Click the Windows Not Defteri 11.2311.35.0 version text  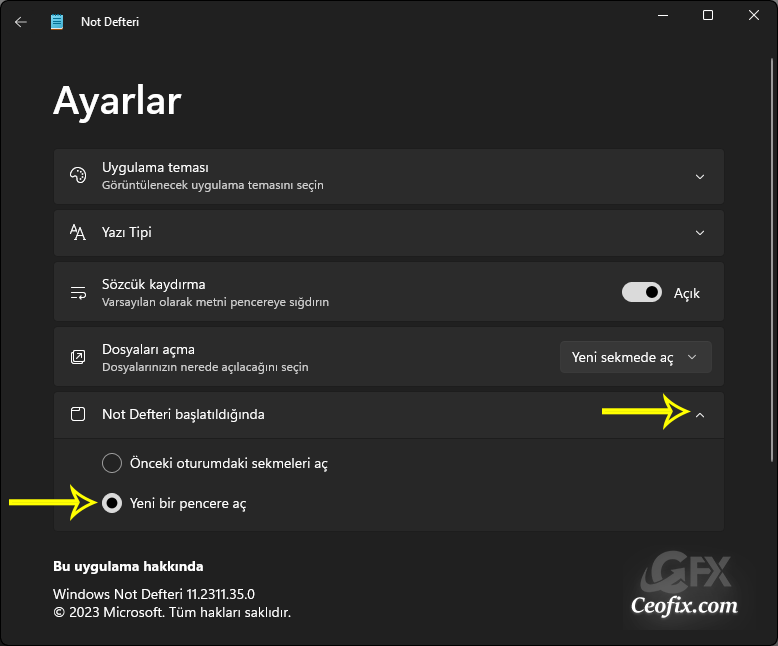point(154,594)
